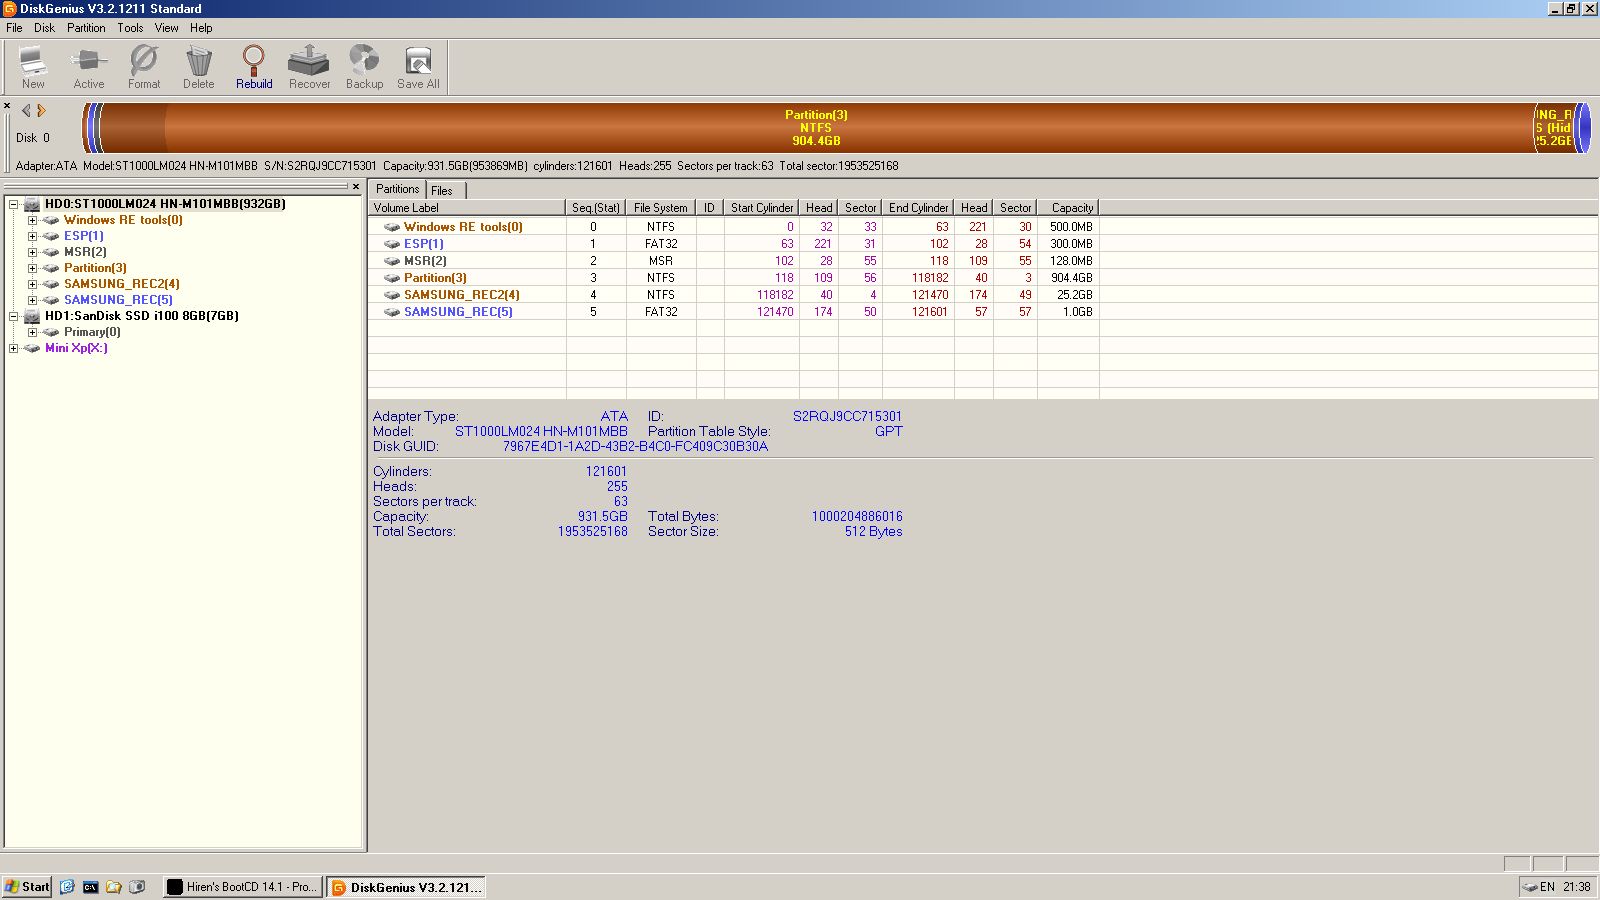Select HD0:ST1000LM024 disk in tree
Viewport: 1600px width, 900px height.
165,204
